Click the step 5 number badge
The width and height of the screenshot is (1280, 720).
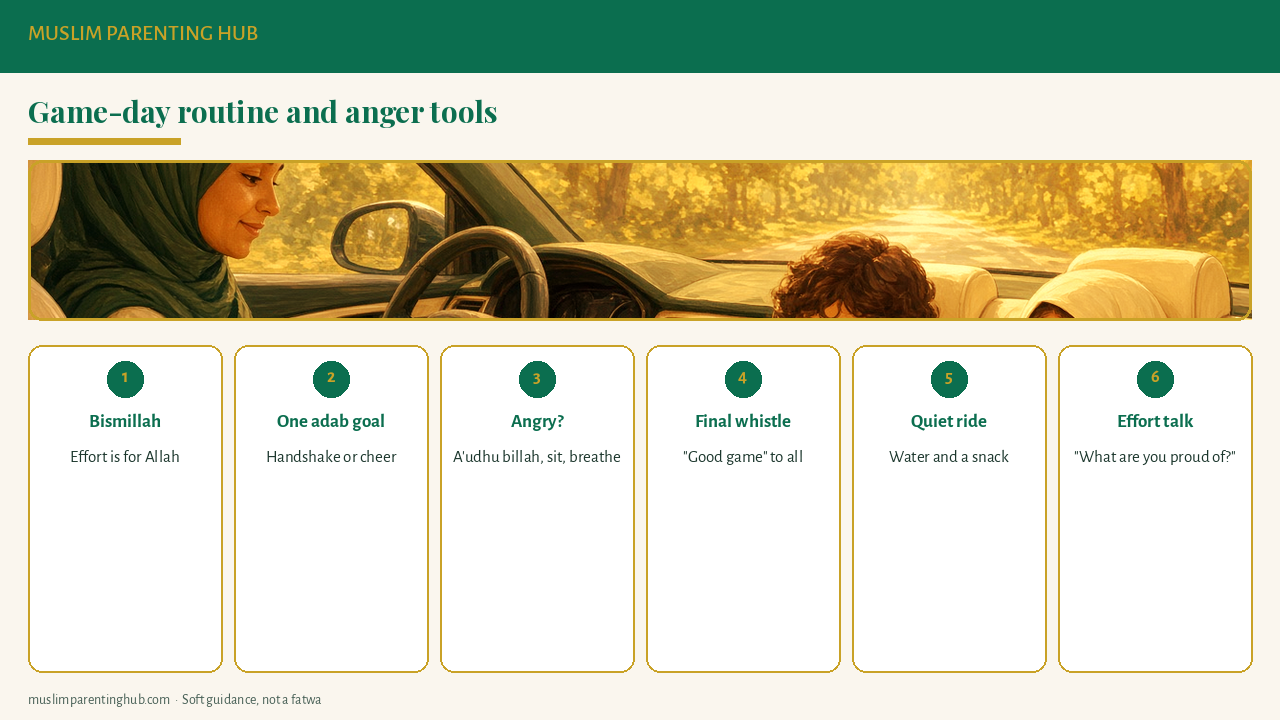(x=949, y=379)
